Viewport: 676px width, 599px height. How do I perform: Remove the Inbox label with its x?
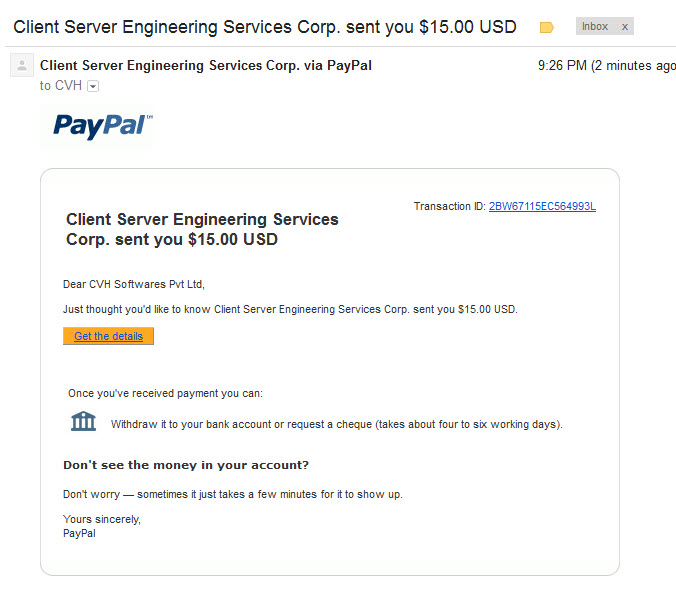[x=625, y=27]
